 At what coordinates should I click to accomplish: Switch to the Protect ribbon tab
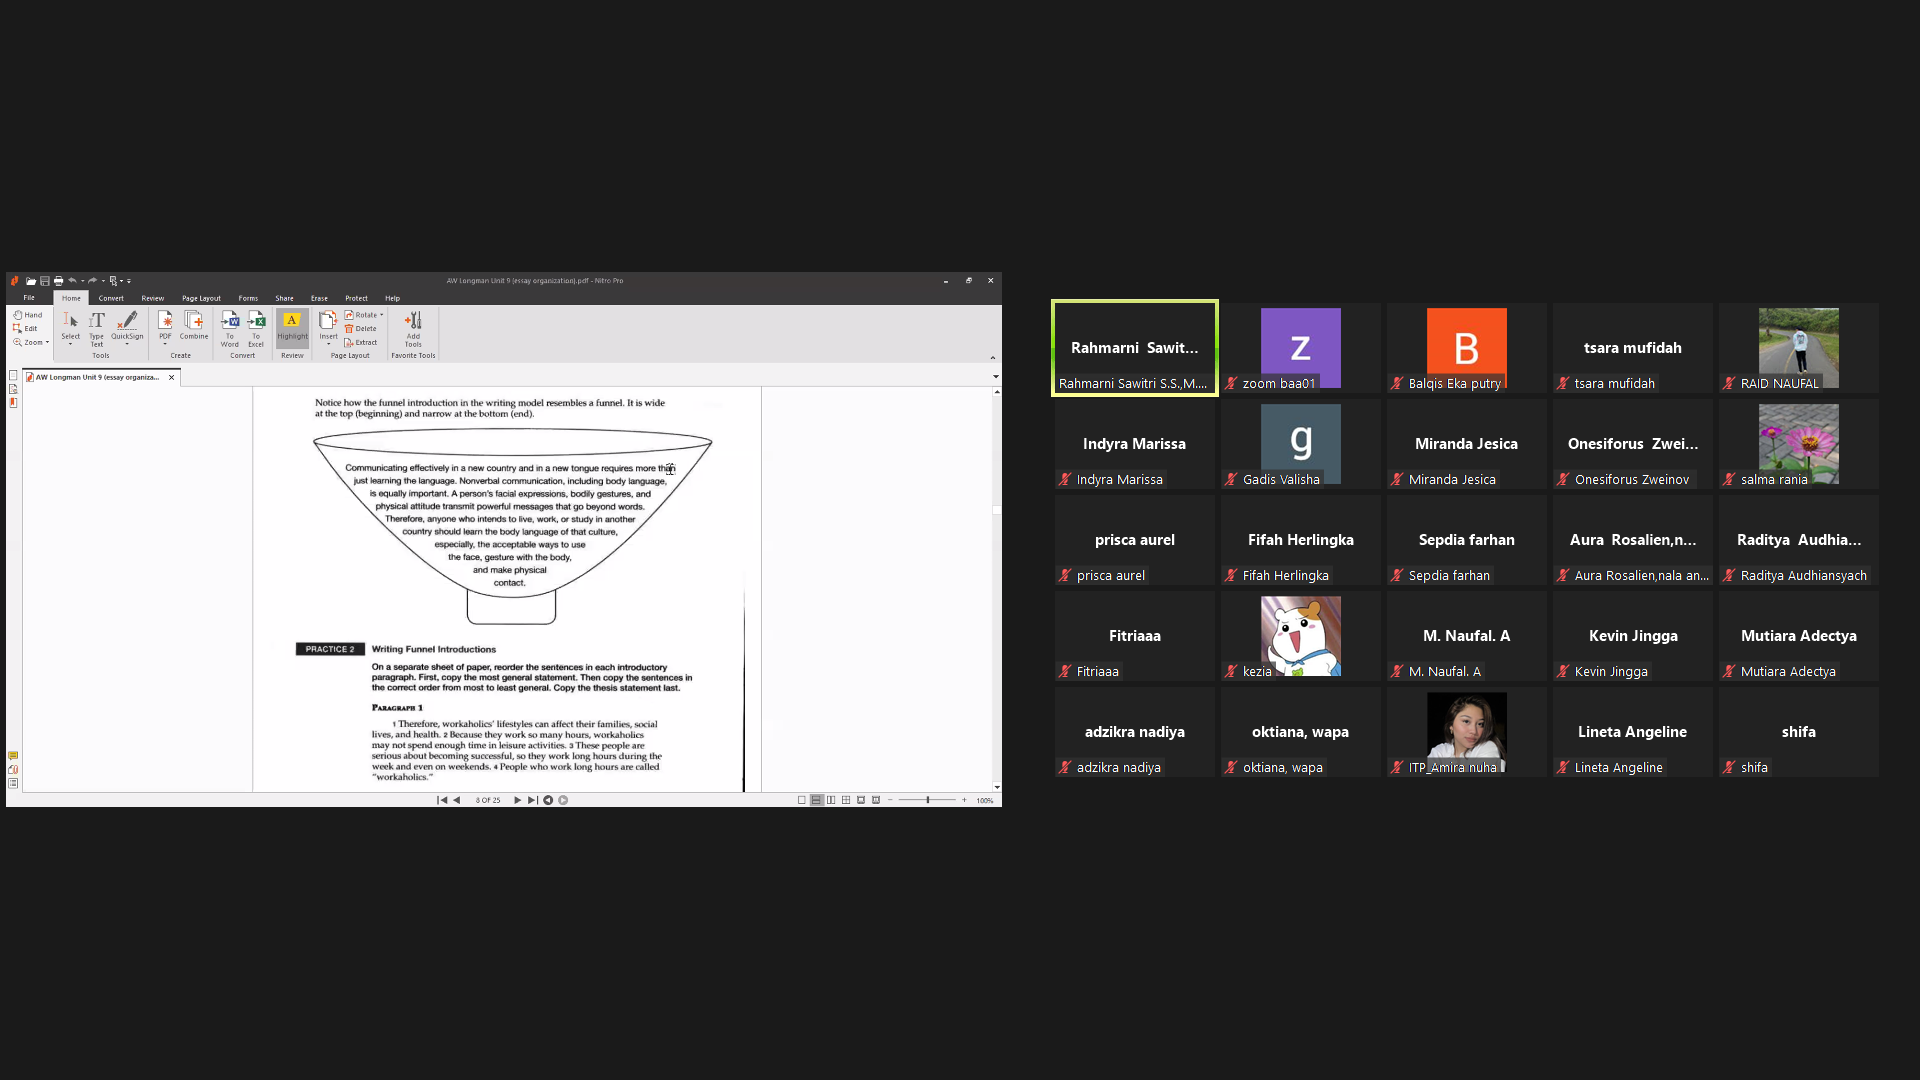coord(356,298)
